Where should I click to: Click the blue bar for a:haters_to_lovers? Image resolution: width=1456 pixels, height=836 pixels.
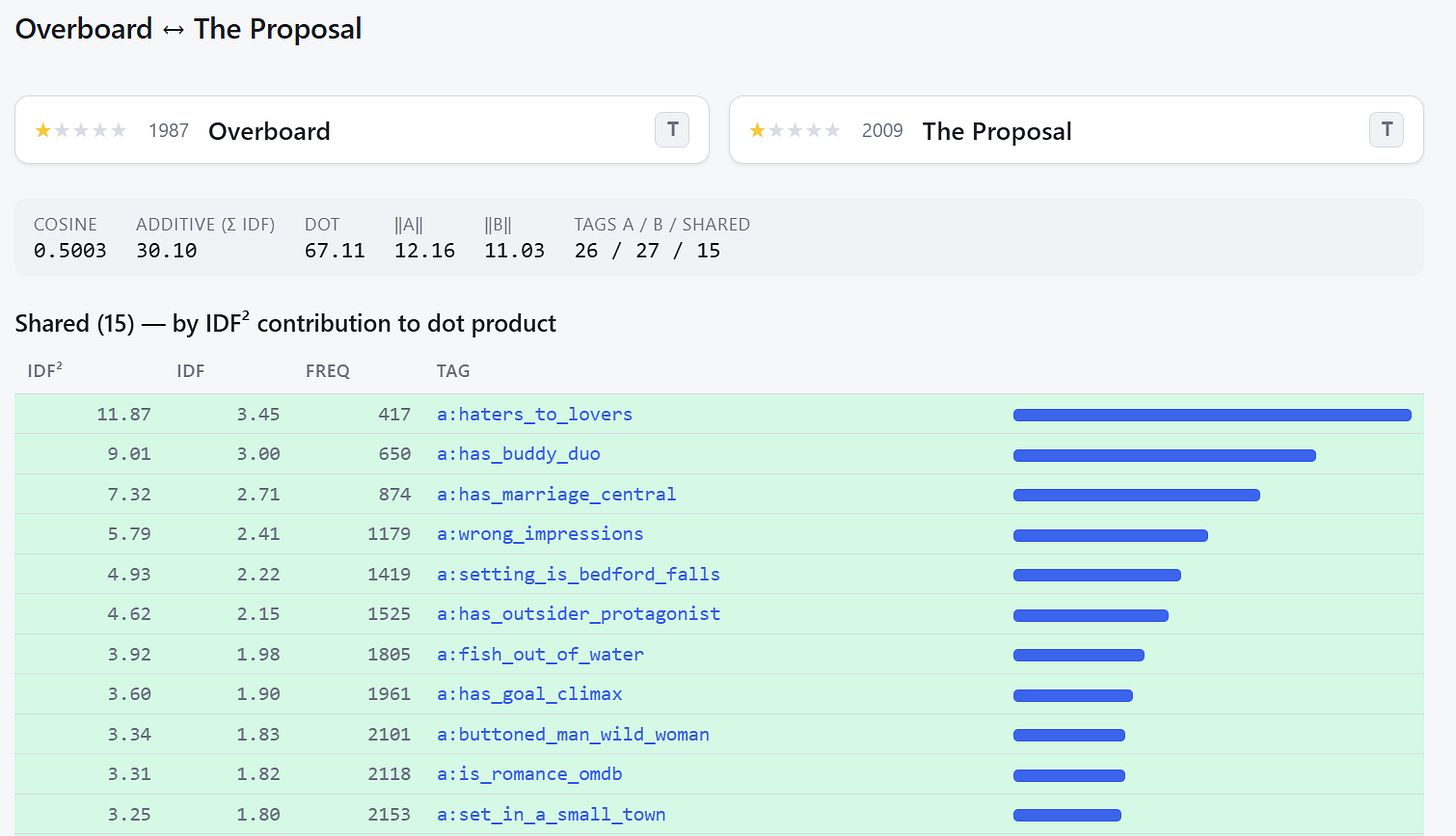(1212, 415)
